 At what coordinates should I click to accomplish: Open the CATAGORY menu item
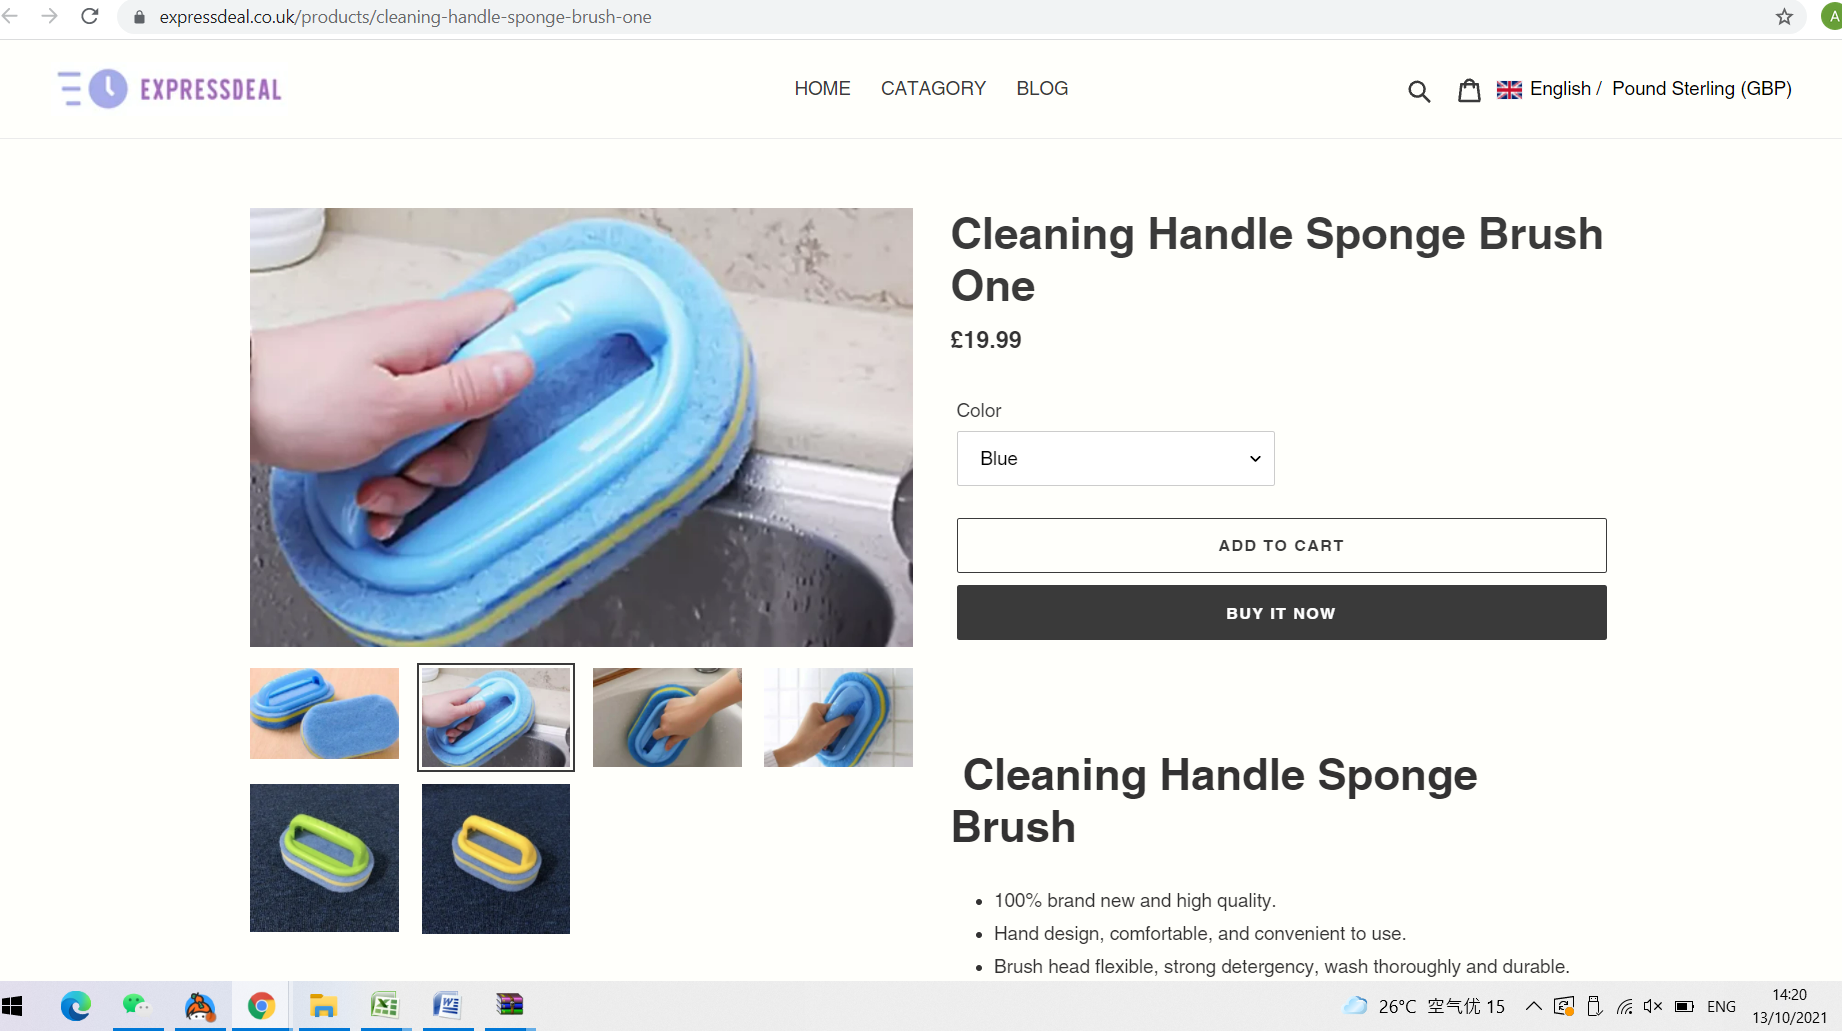[x=933, y=89]
